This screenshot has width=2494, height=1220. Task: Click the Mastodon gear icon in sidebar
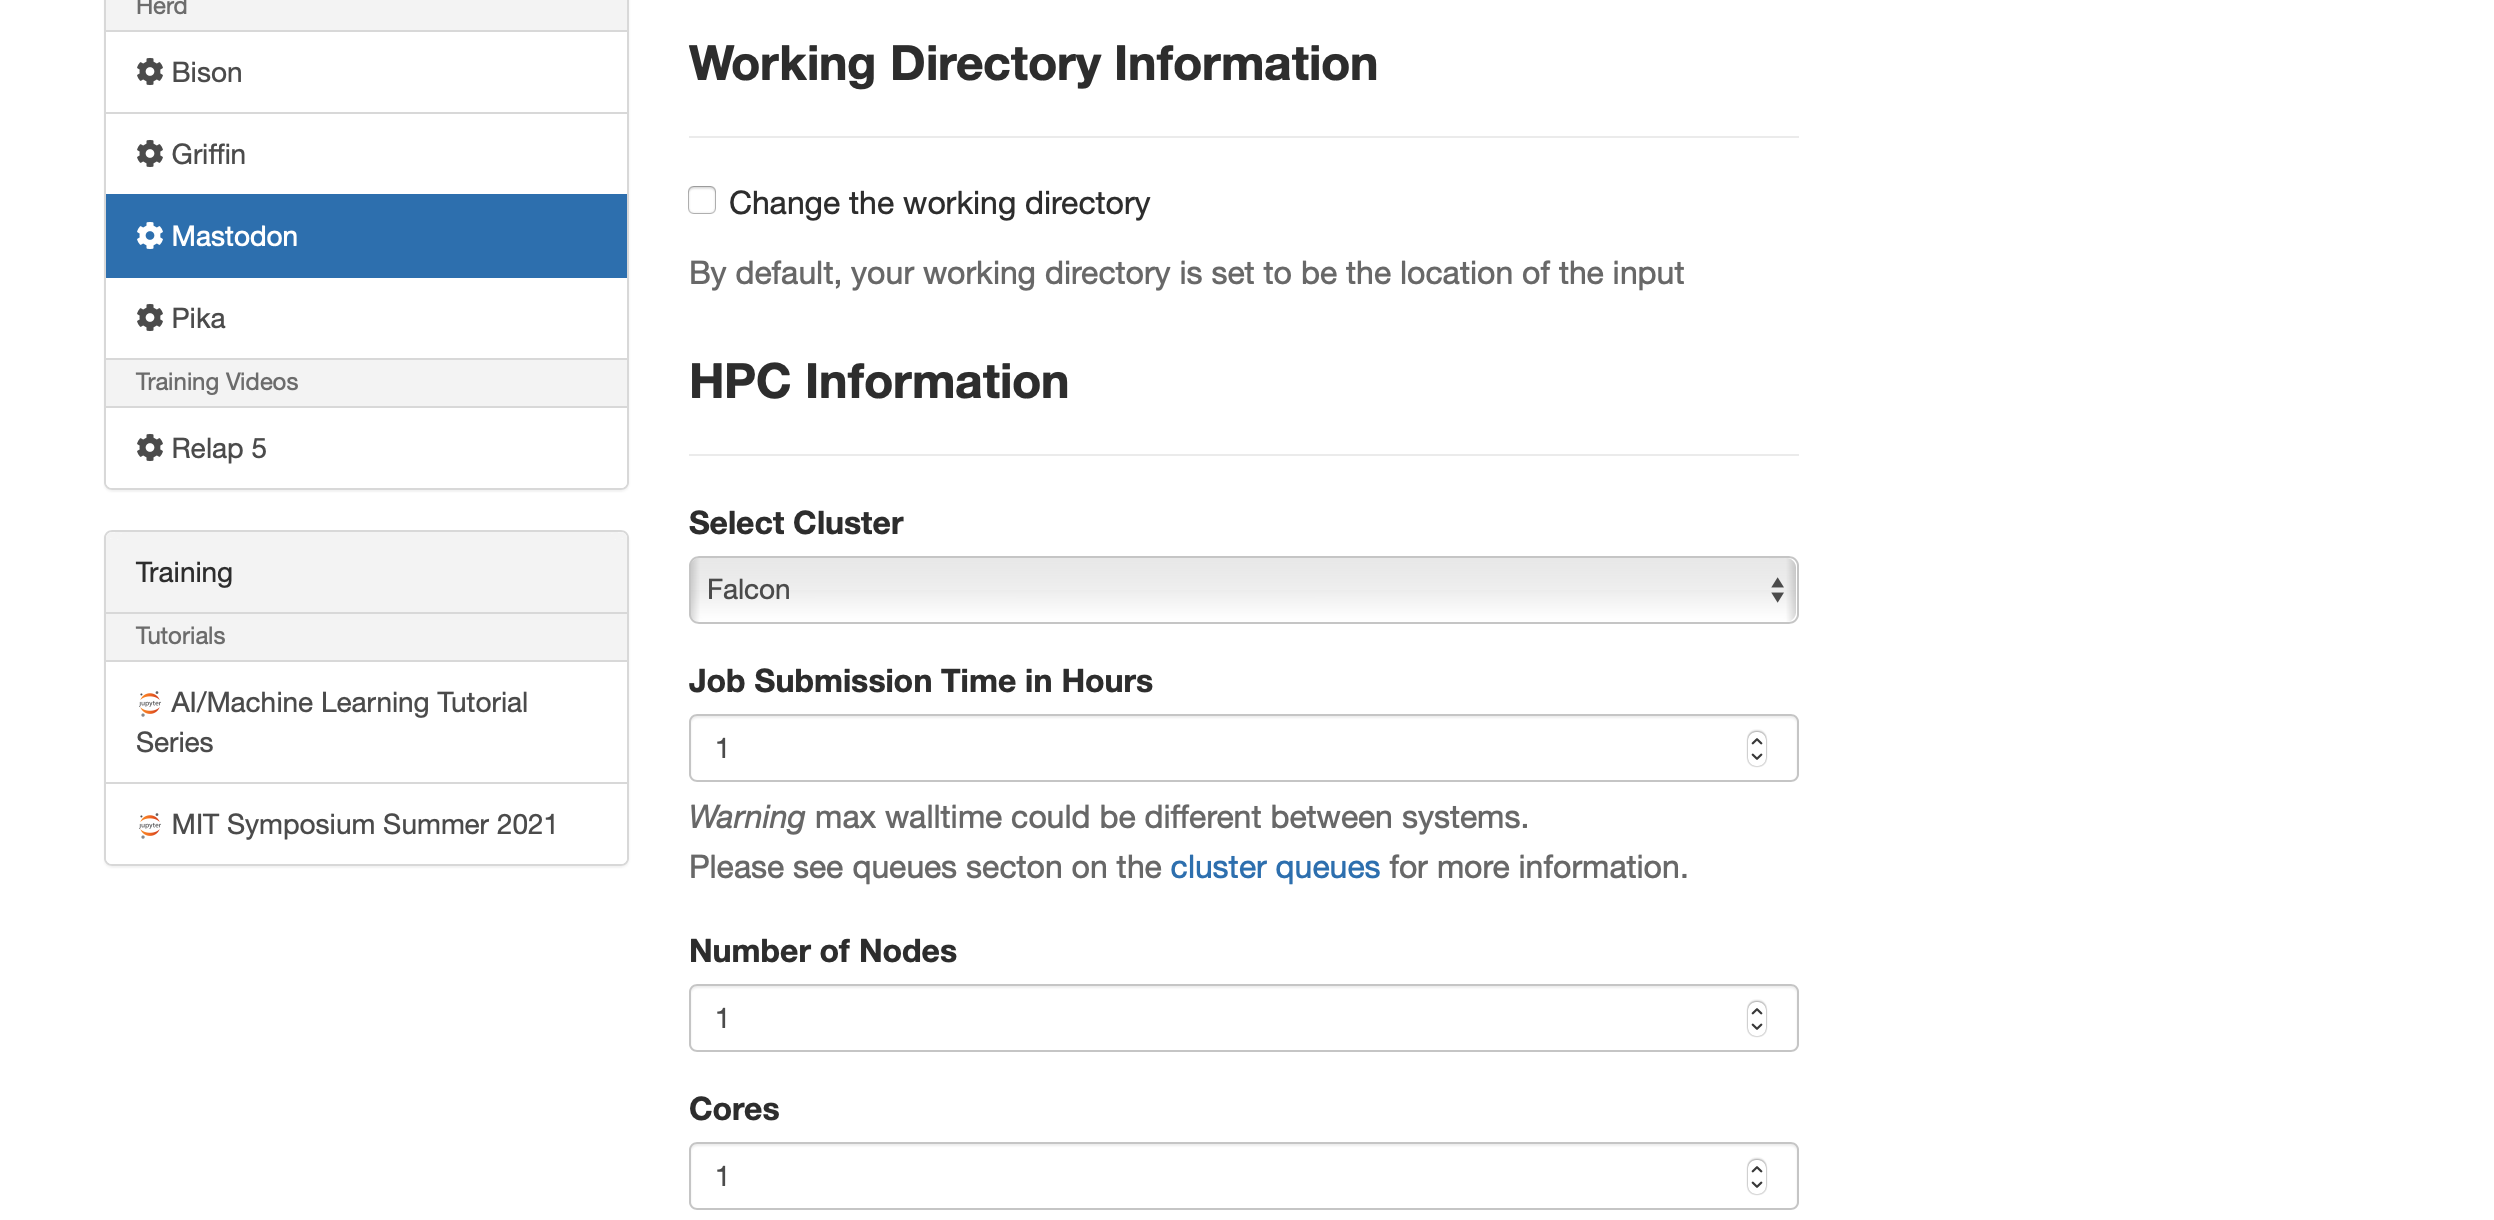pyautogui.click(x=149, y=236)
